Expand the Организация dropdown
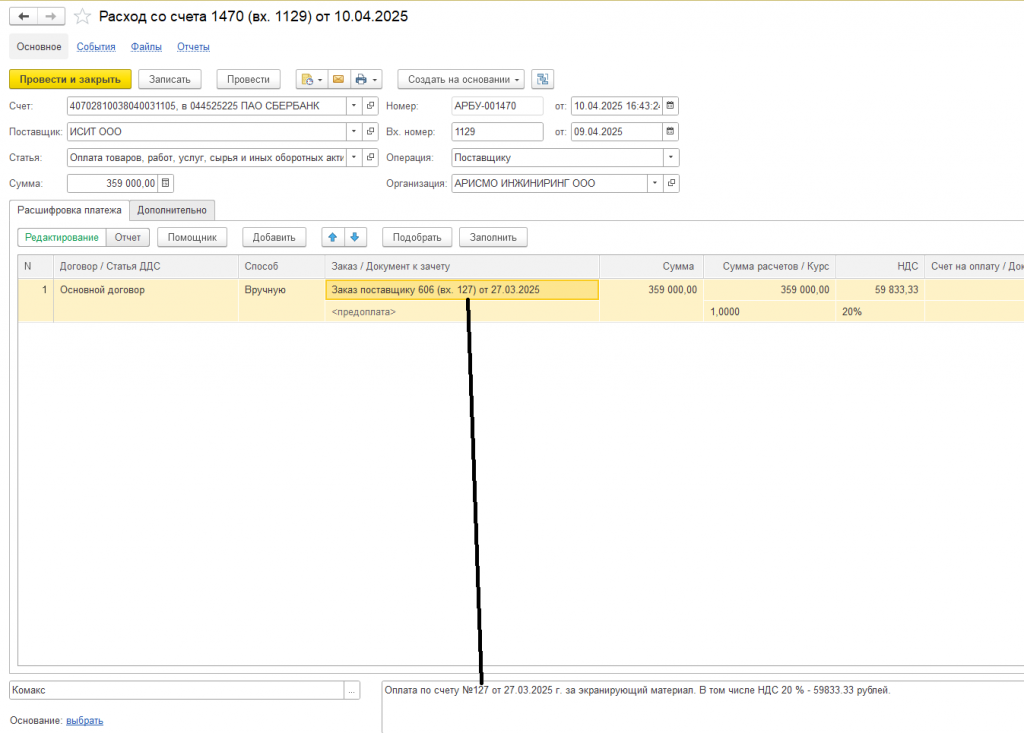 point(655,184)
